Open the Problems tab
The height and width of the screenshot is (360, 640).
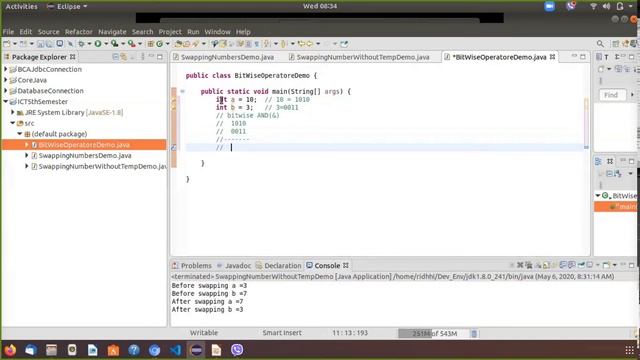tap(192, 265)
